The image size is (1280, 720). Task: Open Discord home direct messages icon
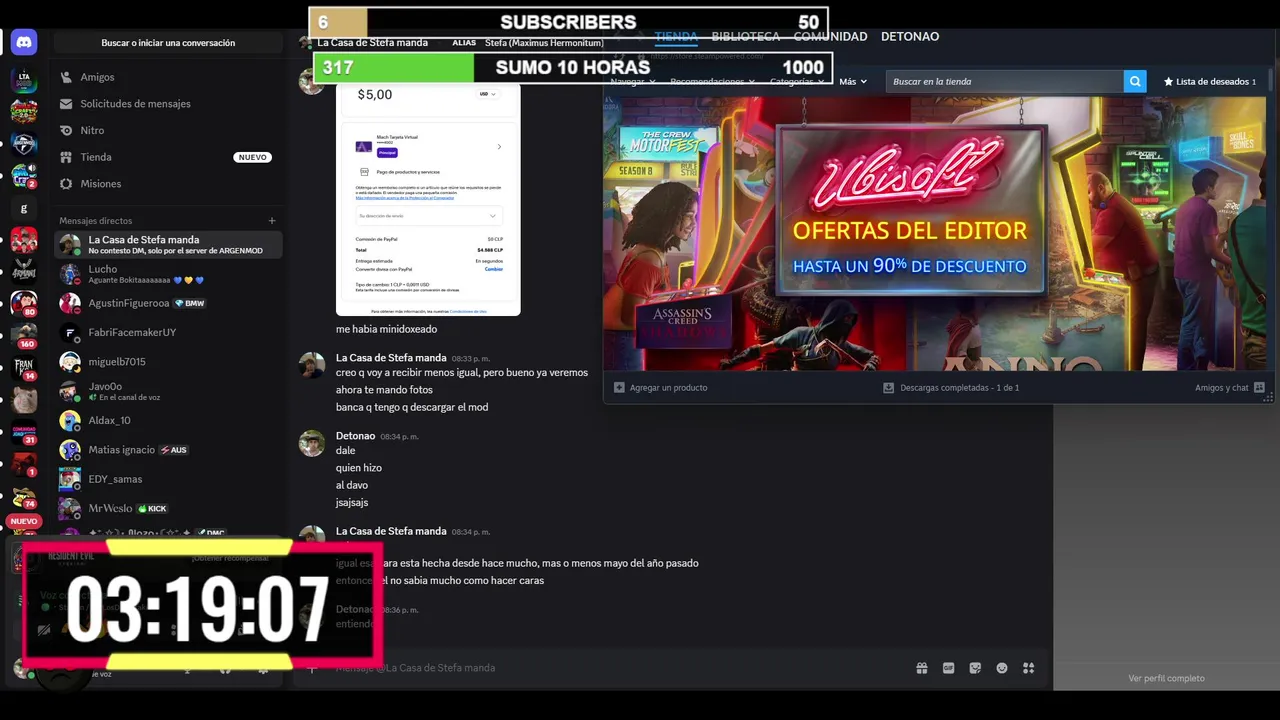(24, 42)
